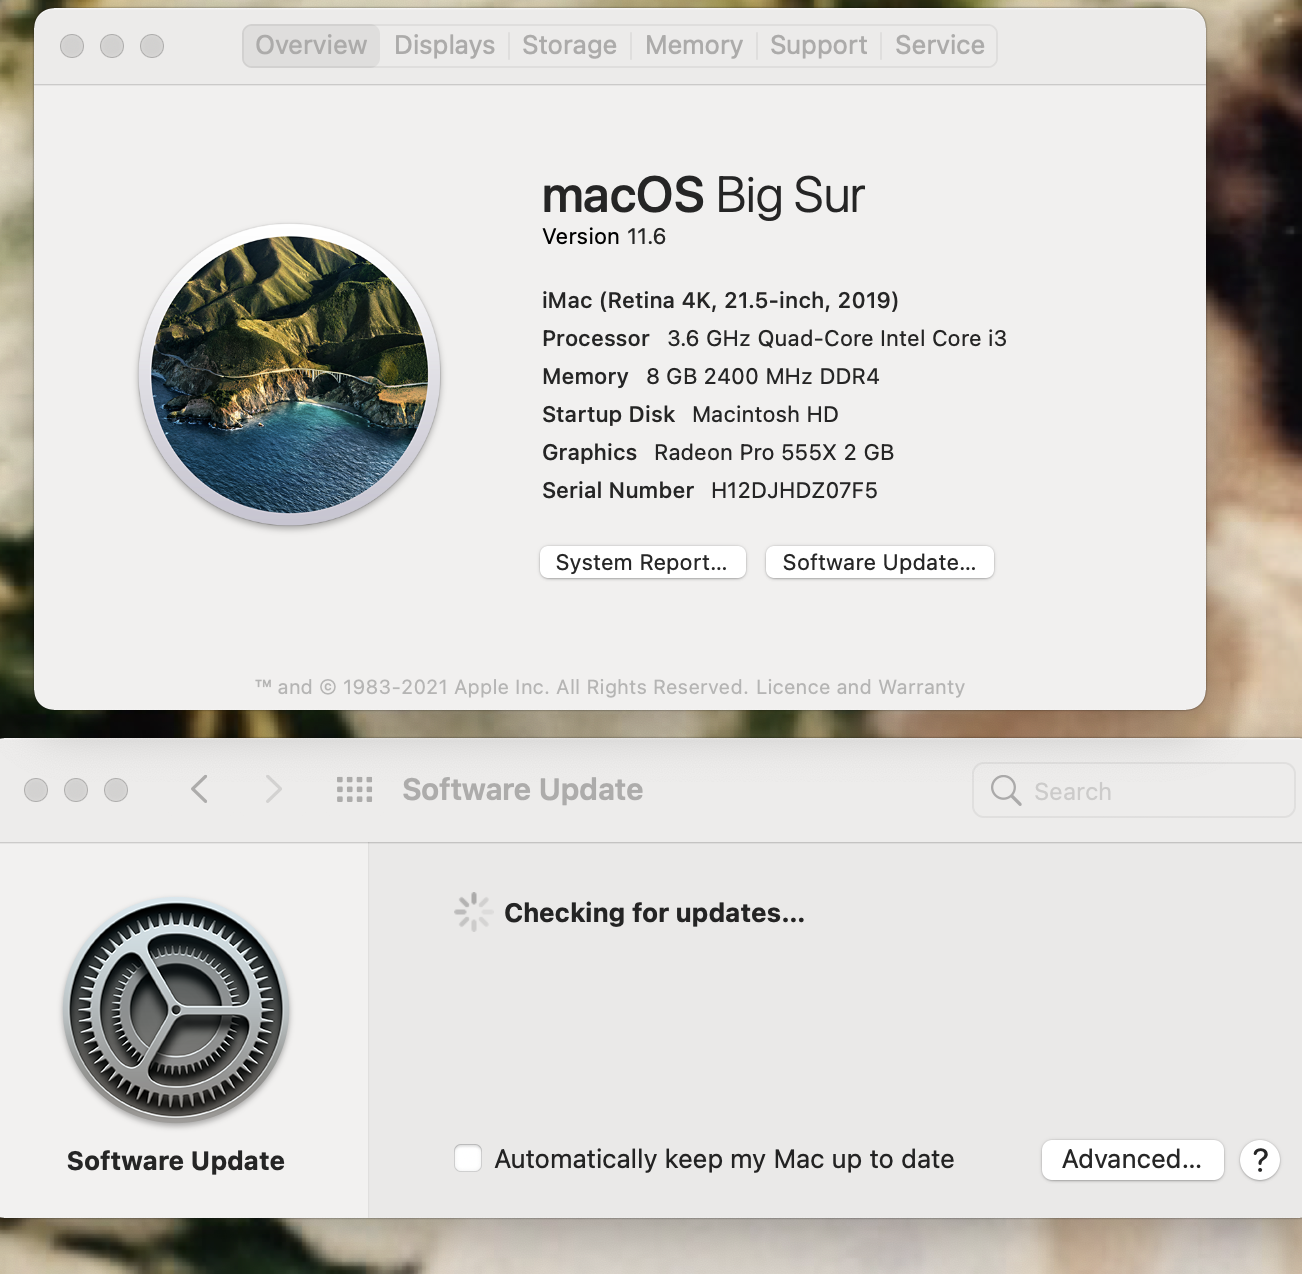Screen dimensions: 1302x1274
Task: Open the Support tab
Action: pos(819,46)
